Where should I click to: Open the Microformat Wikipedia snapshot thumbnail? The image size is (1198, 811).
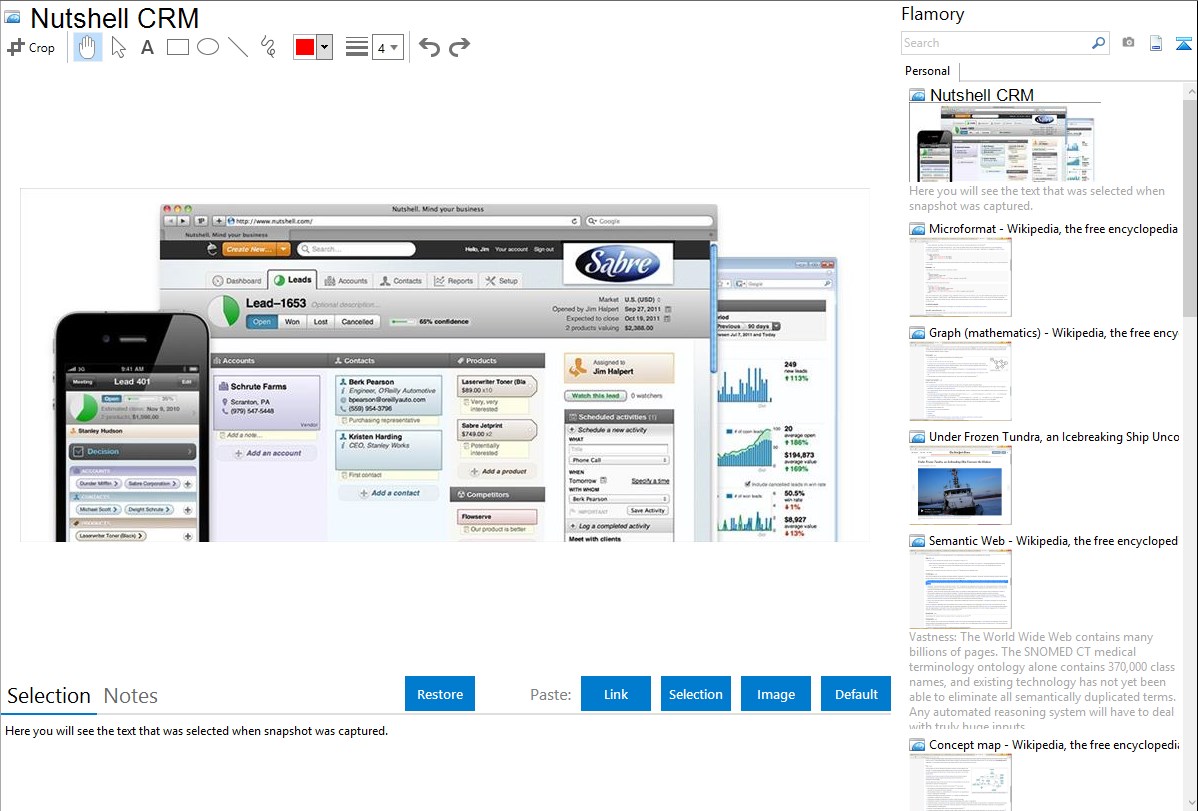pyautogui.click(x=960, y=277)
